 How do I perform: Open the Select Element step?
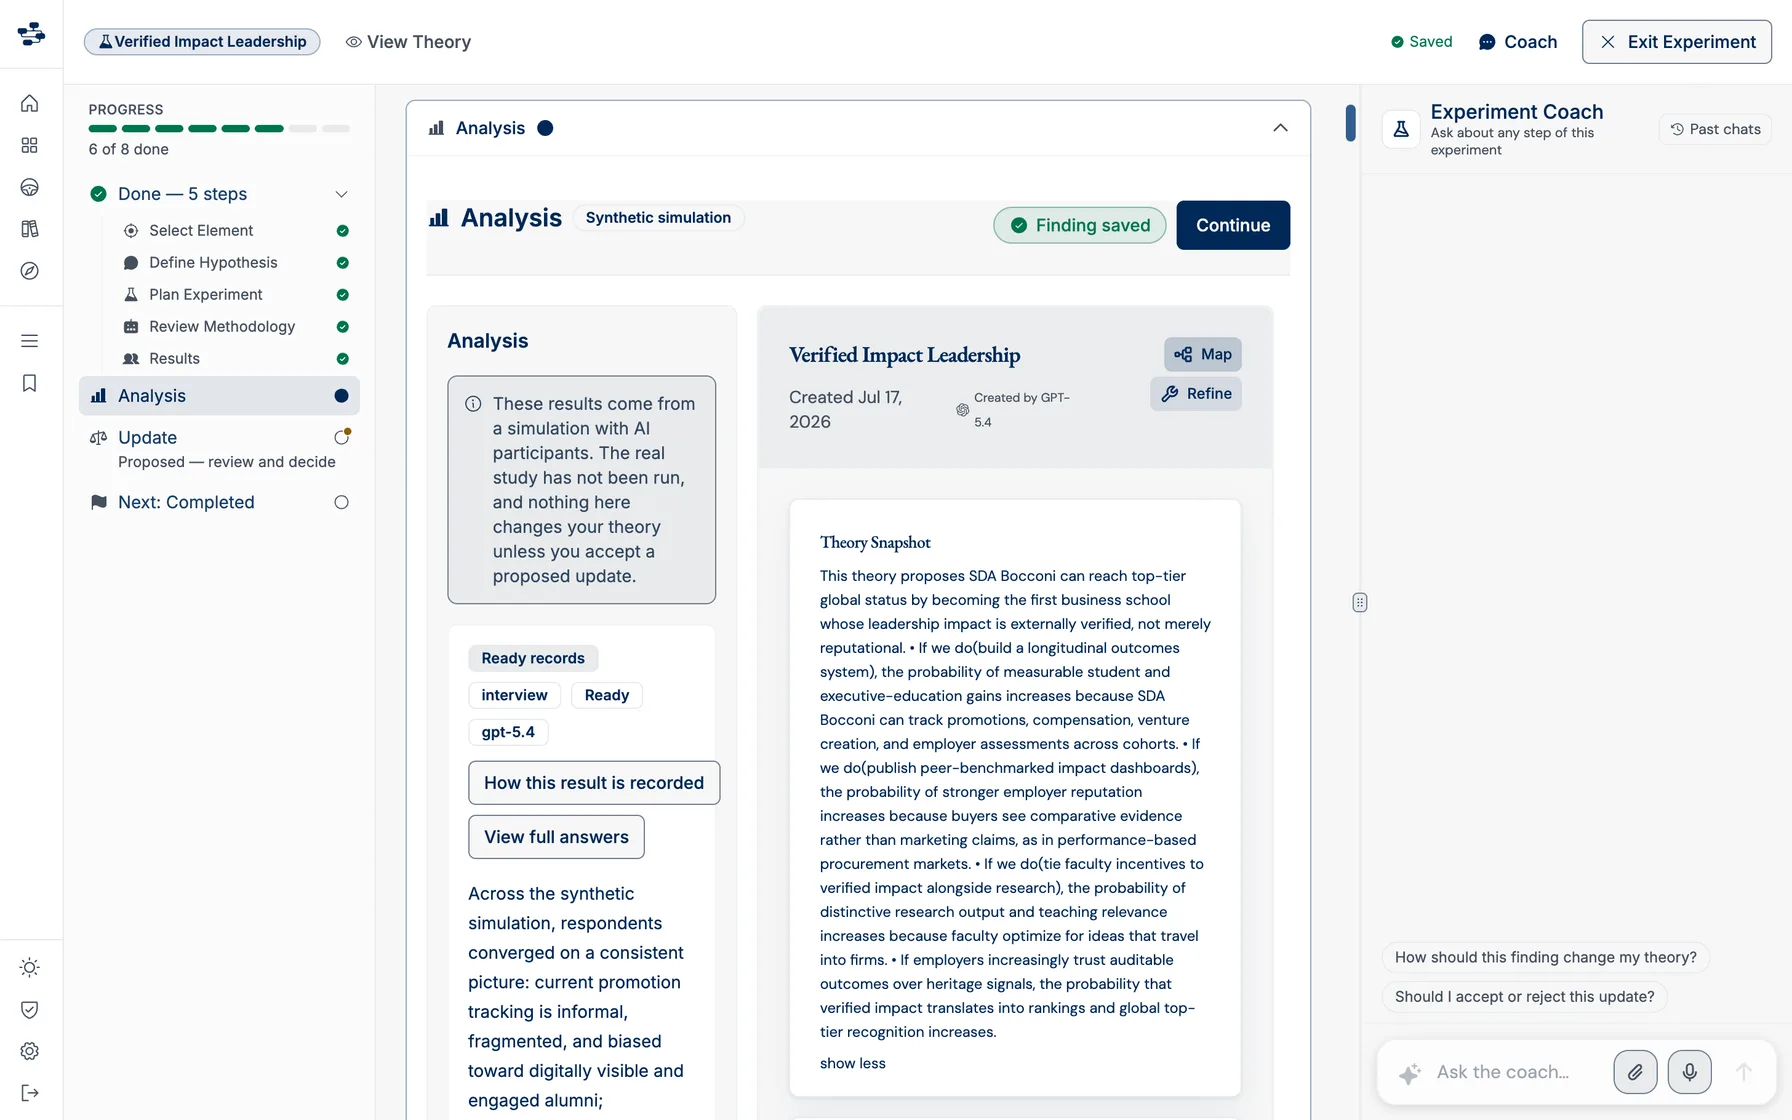tap(201, 230)
